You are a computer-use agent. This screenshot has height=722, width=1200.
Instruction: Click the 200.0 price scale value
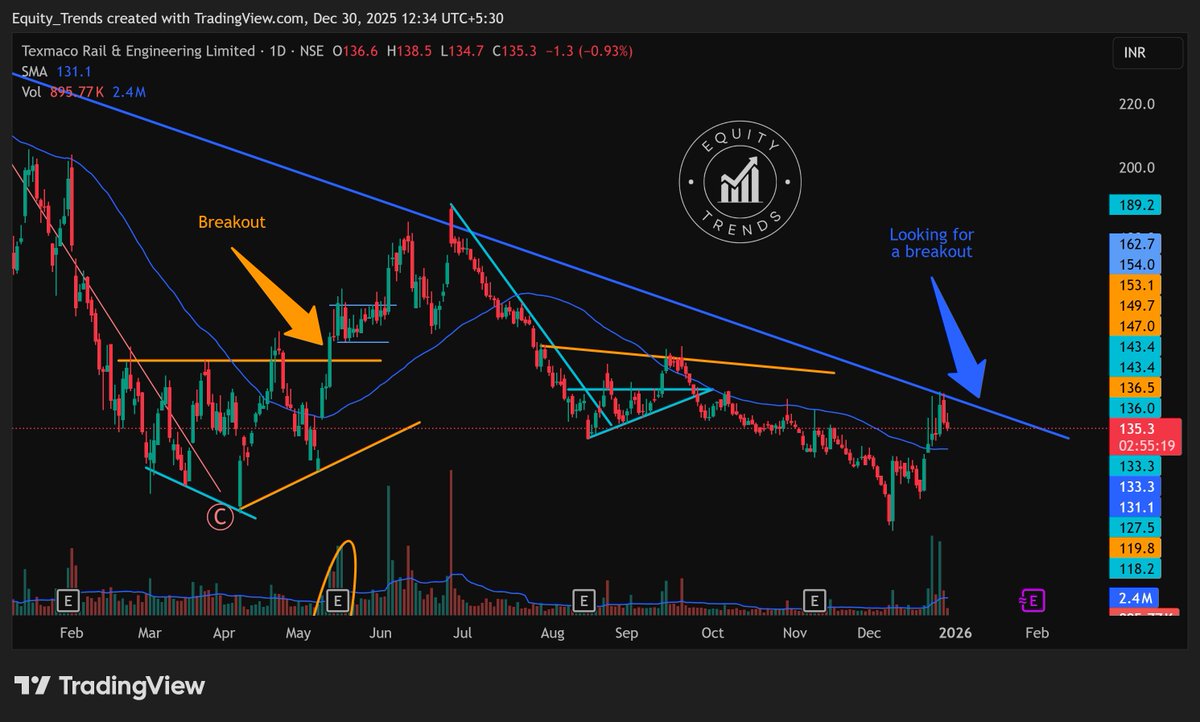point(1137,168)
